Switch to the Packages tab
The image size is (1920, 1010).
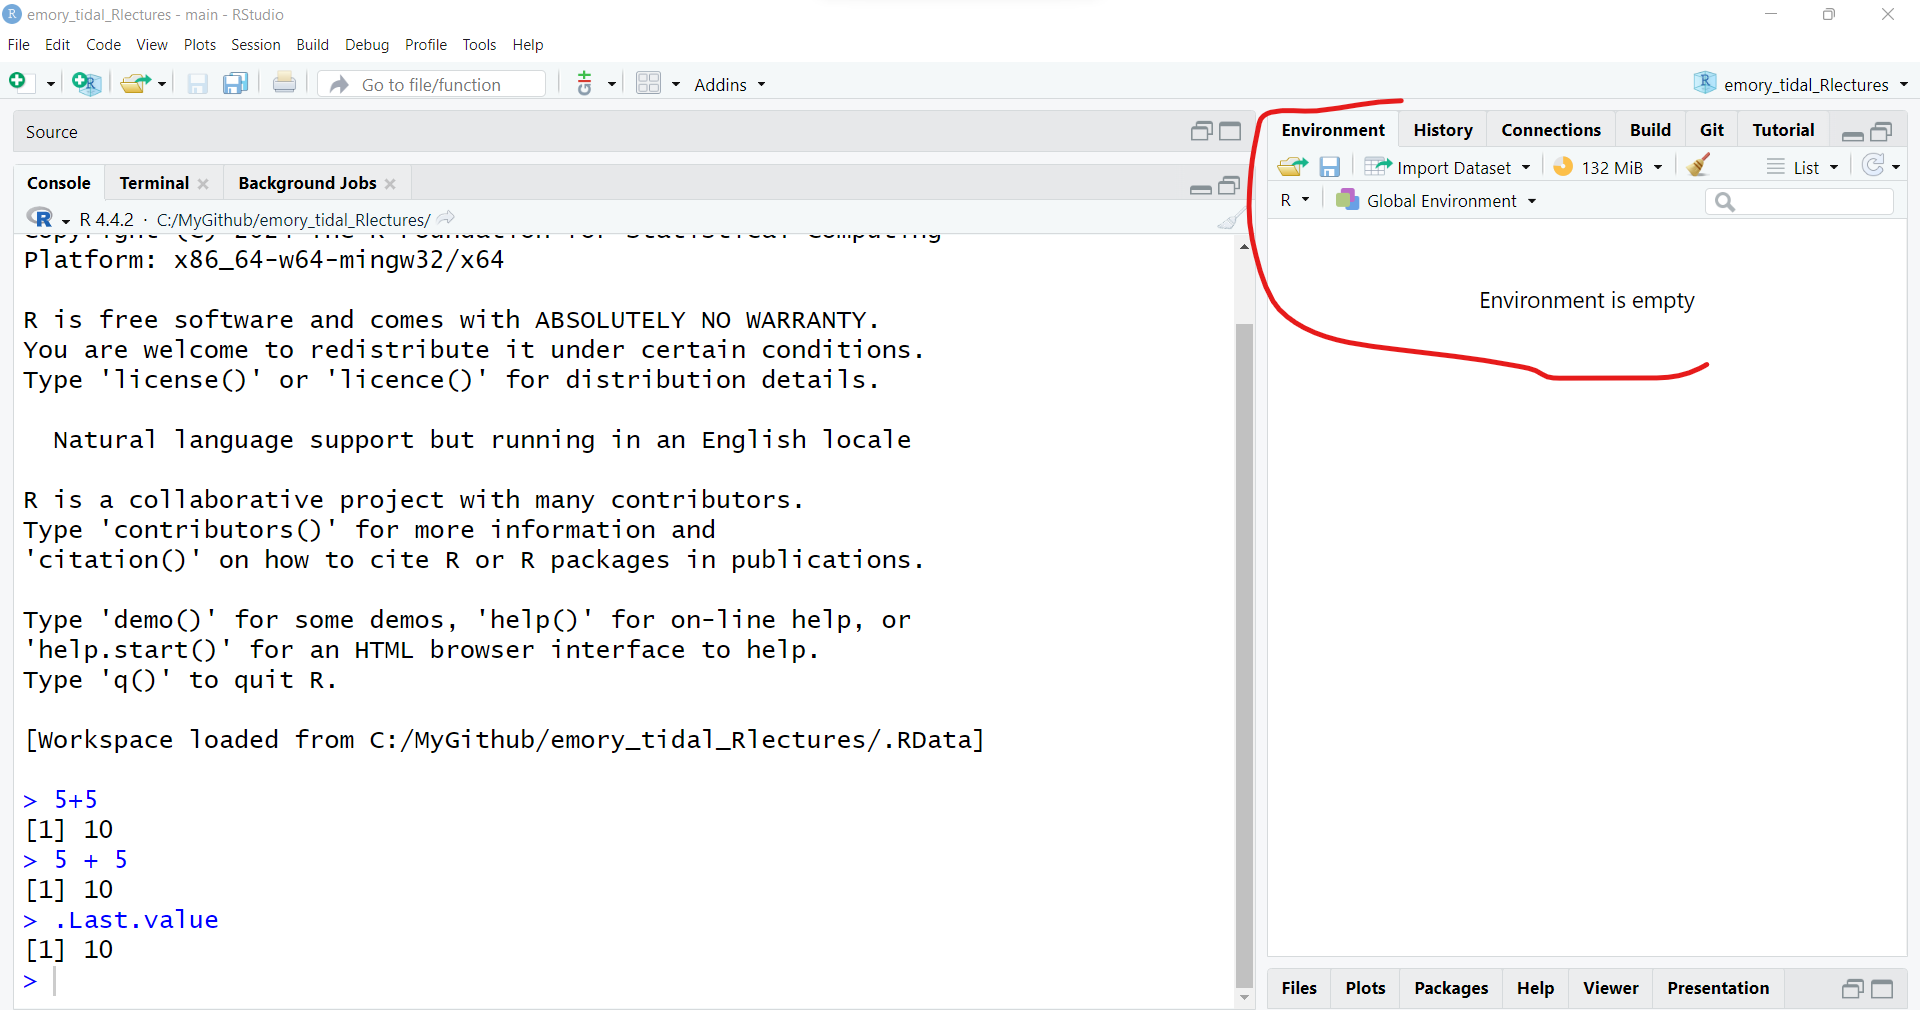[1450, 988]
